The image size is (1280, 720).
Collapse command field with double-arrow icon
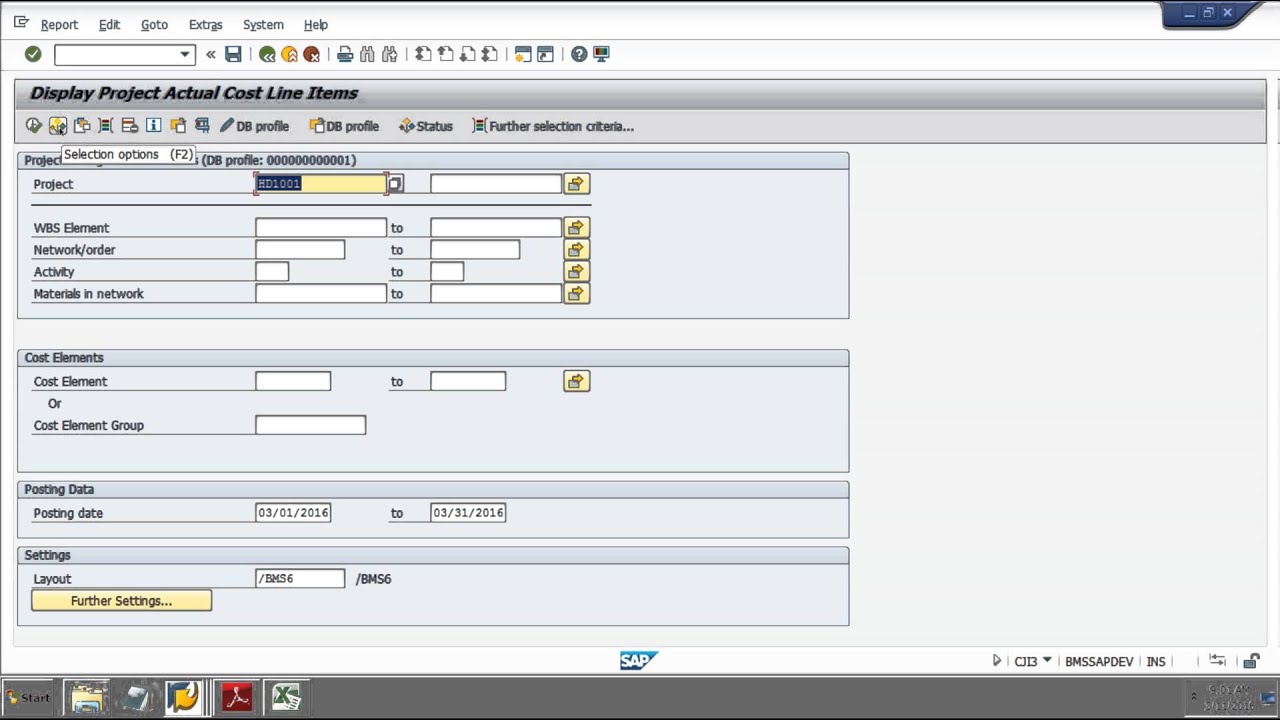211,54
